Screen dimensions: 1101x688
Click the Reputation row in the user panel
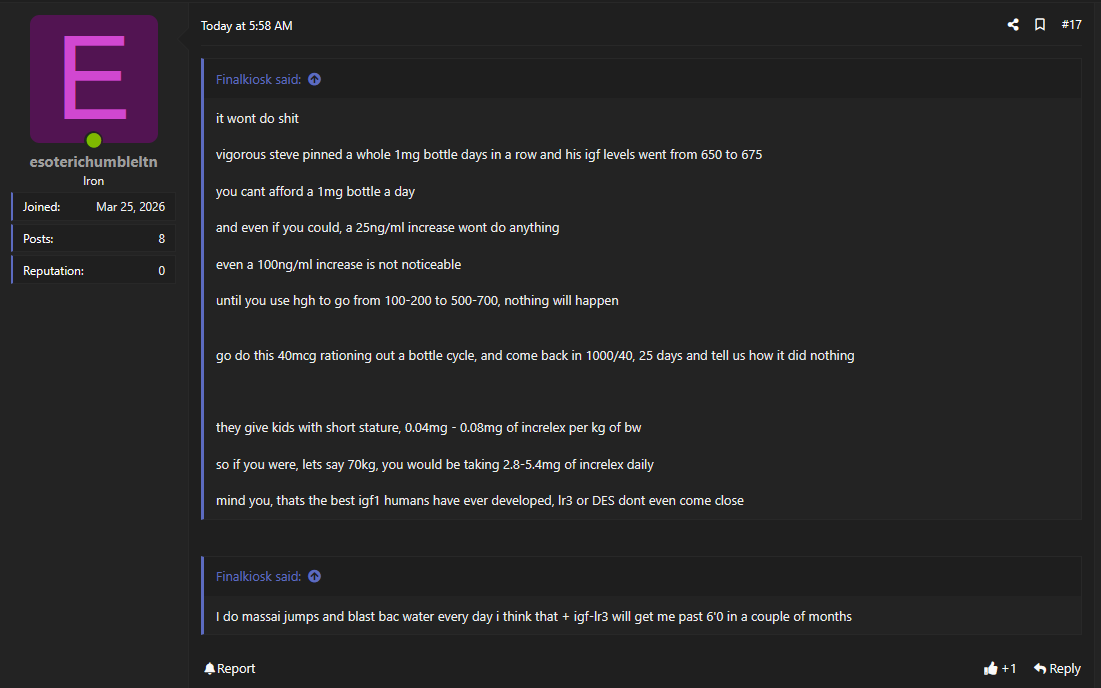pos(93,271)
